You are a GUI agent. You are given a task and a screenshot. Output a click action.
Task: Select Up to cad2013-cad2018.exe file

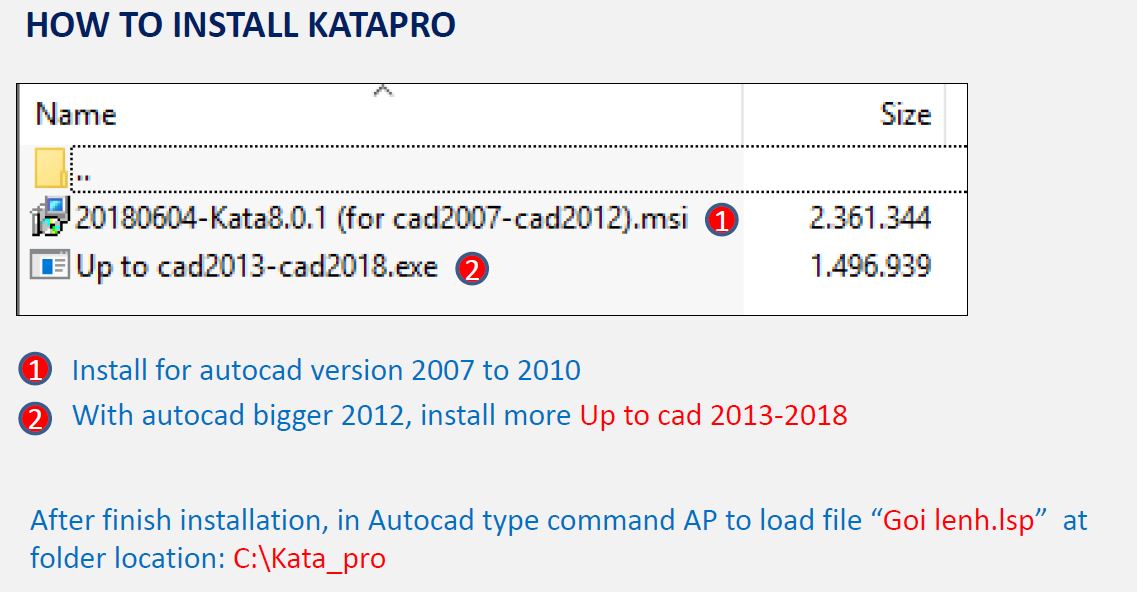[257, 266]
